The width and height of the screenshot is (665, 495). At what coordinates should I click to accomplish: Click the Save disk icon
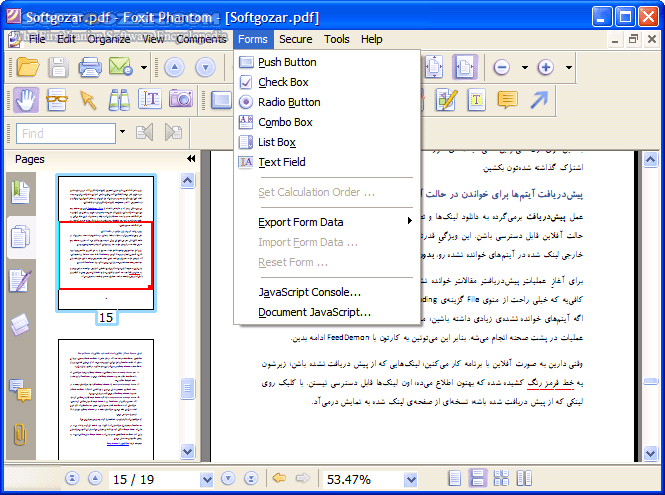tap(58, 67)
